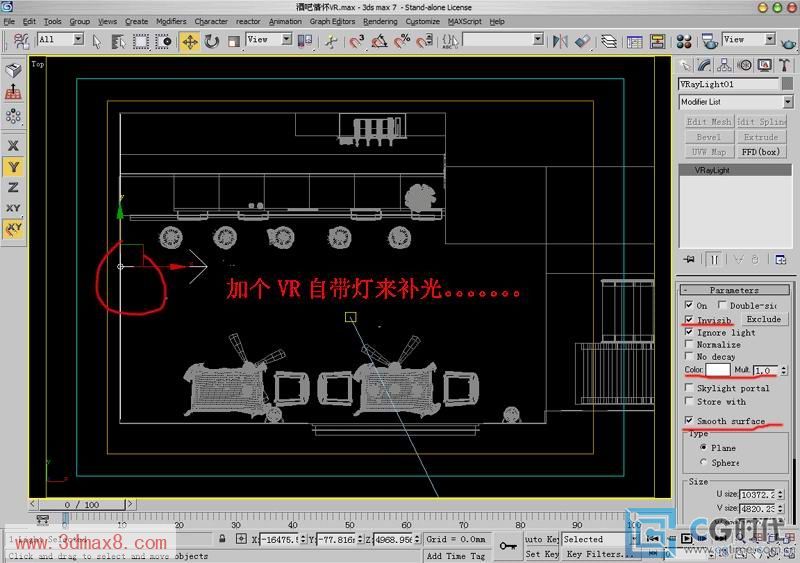
Task: Enable No decay checkbox
Action: pyautogui.click(x=689, y=356)
